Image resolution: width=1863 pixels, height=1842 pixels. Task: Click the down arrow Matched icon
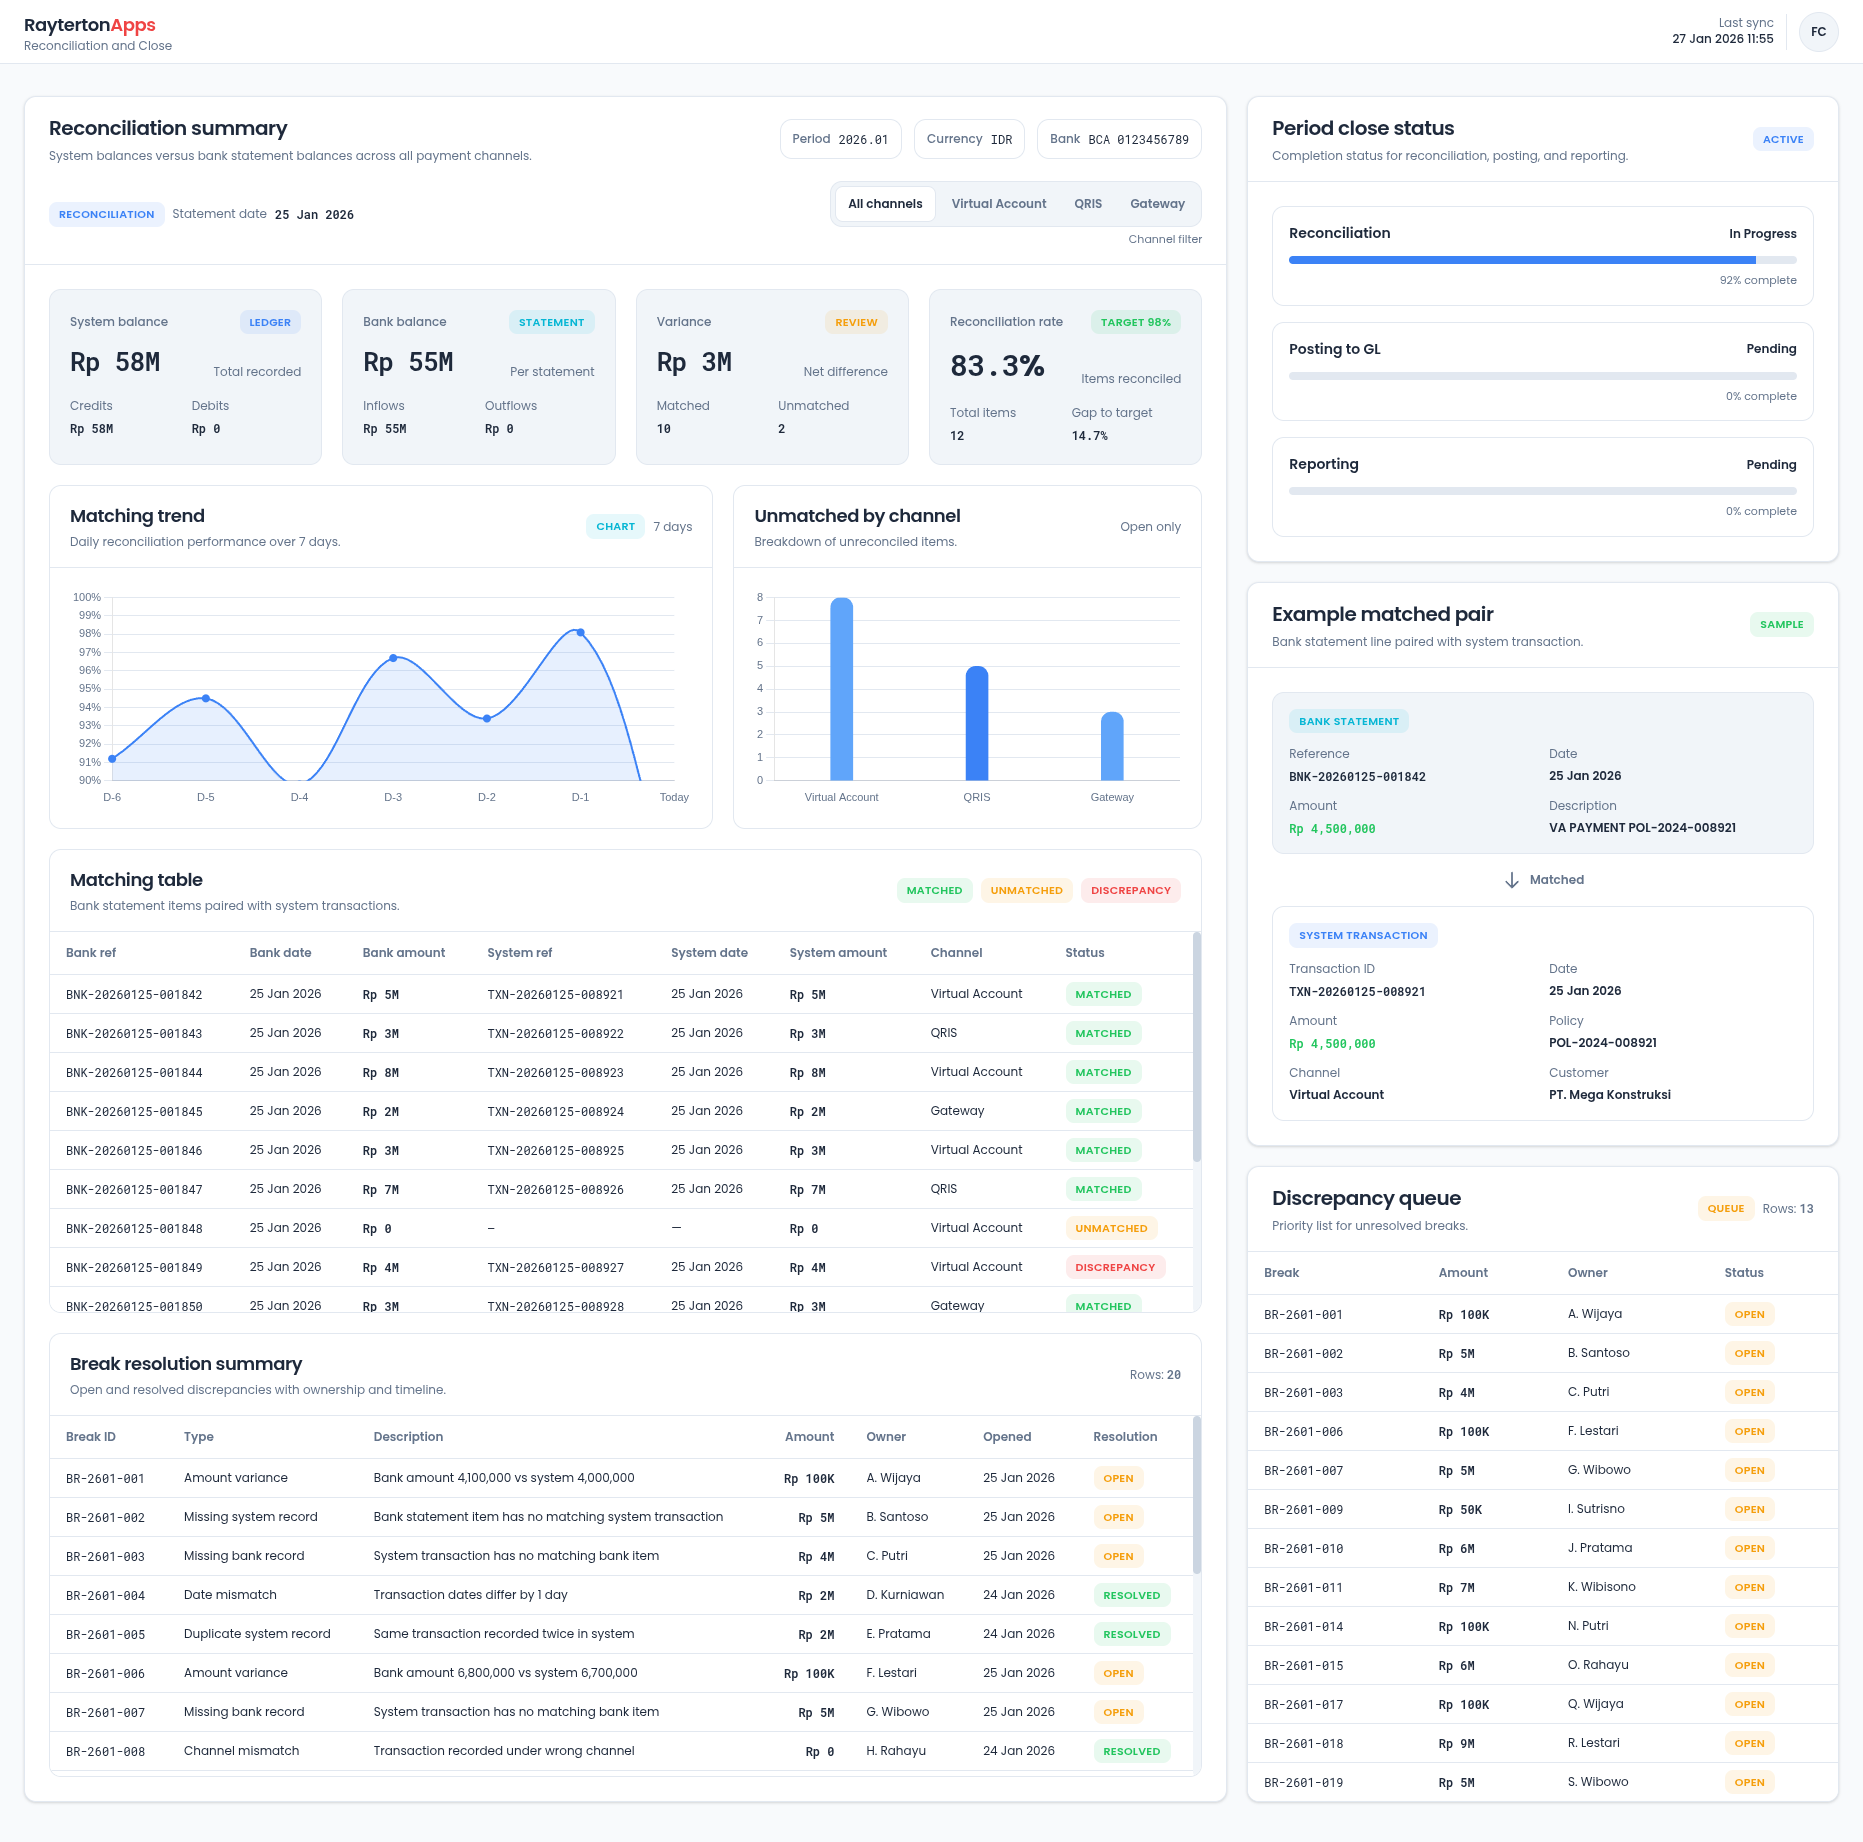1511,880
